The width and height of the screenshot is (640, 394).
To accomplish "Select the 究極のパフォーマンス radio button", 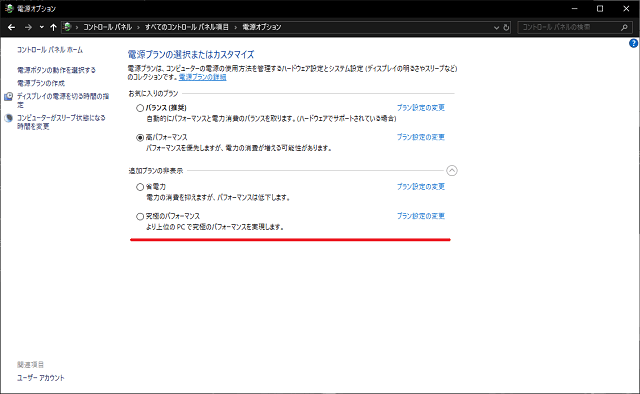I will [140, 216].
